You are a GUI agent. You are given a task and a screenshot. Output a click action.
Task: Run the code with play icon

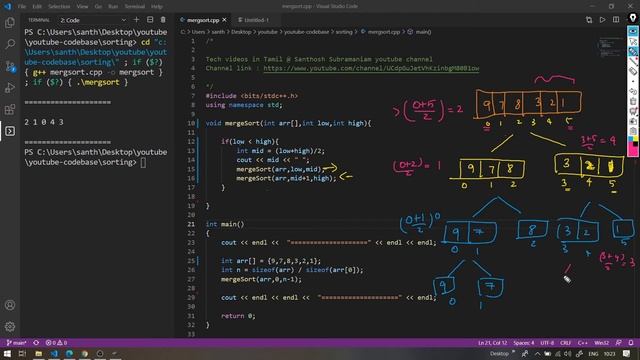[602, 20]
